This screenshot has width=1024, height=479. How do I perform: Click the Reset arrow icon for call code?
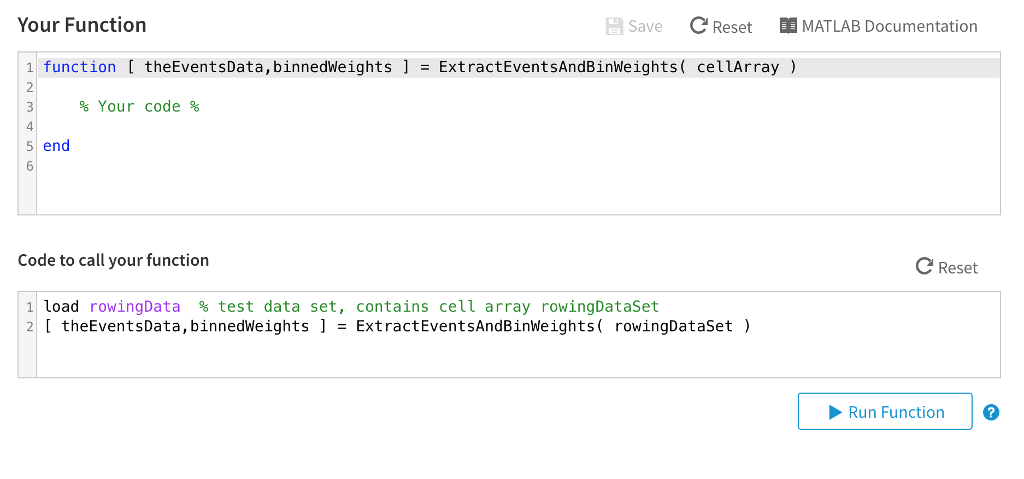[924, 267]
